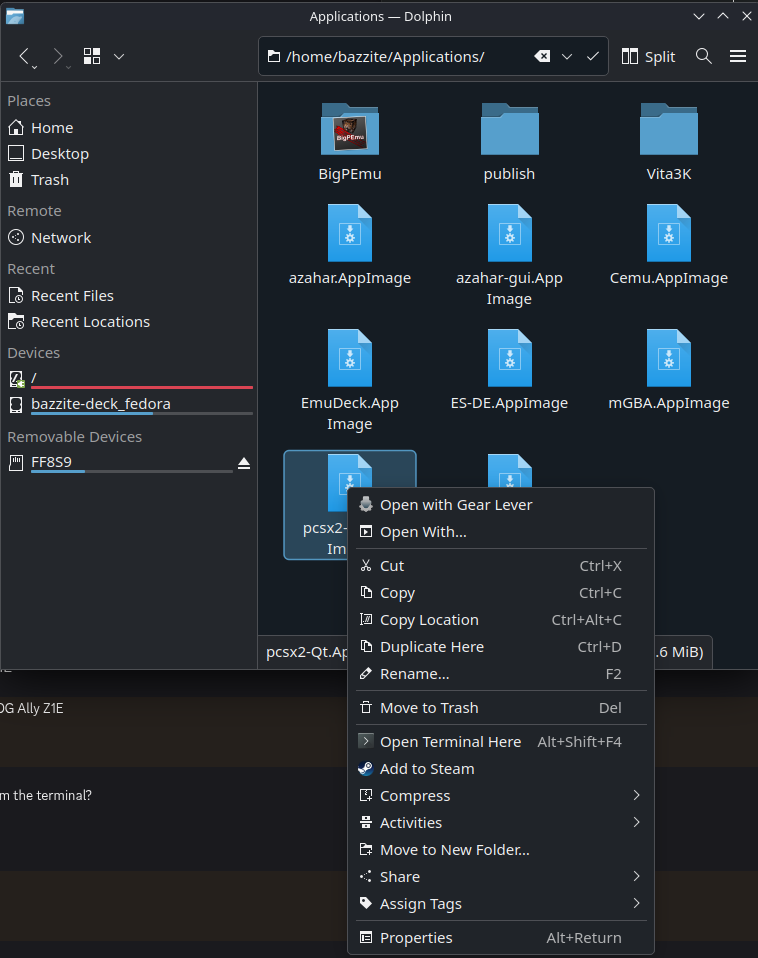The image size is (758, 958).
Task: Open view mode dropdown arrow
Action: tap(119, 57)
